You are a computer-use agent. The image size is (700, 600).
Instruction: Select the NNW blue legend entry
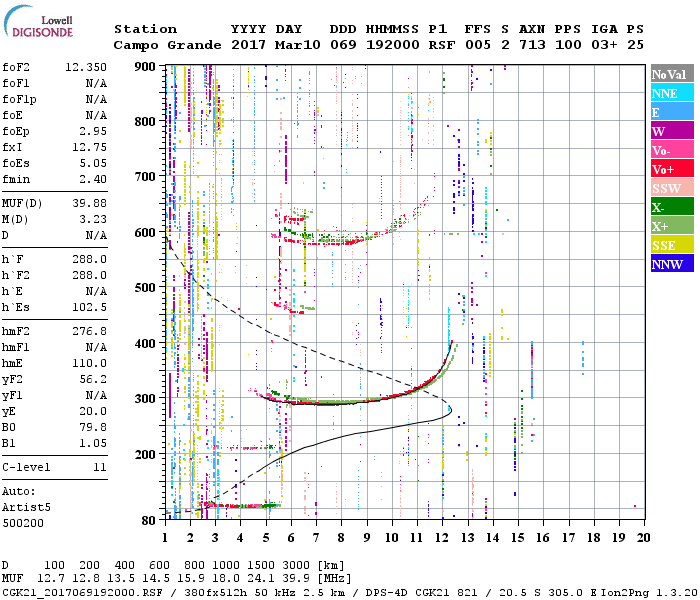pyautogui.click(x=671, y=264)
